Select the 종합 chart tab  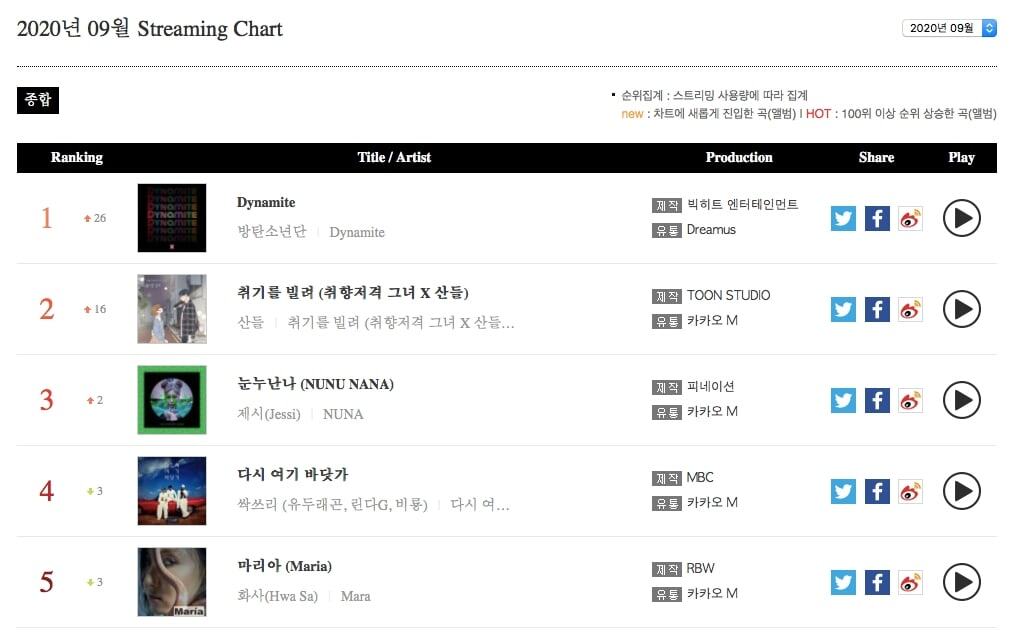pyautogui.click(x=38, y=100)
